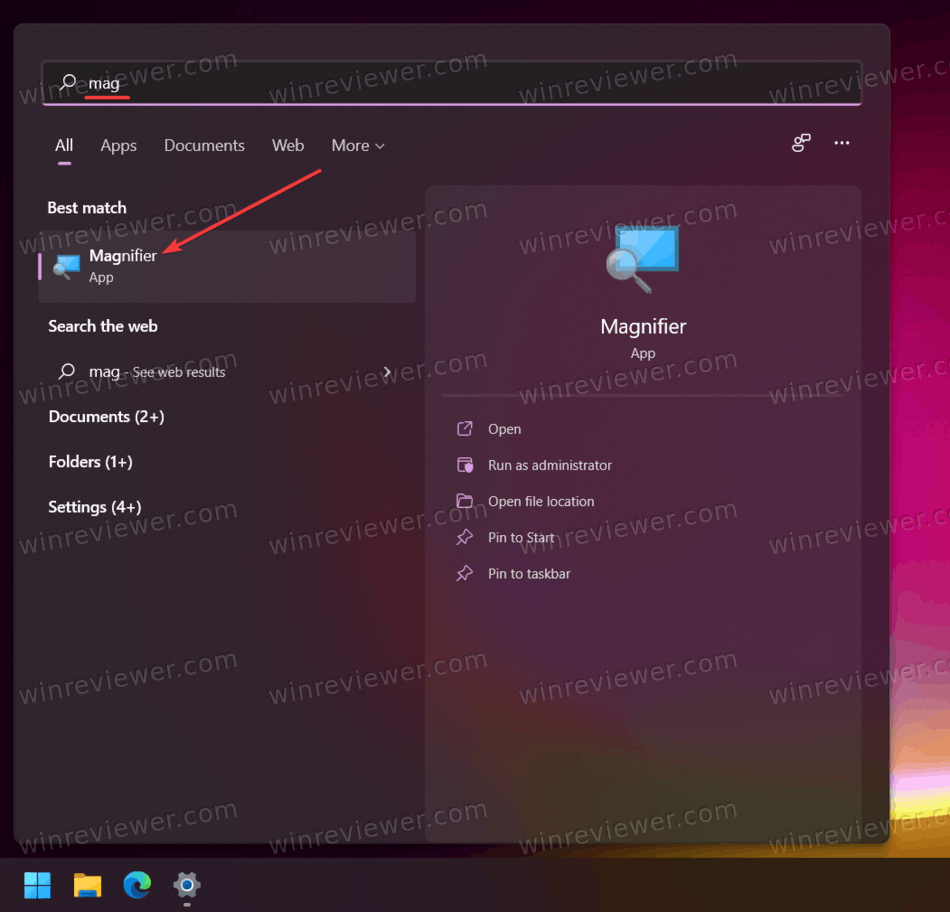Image resolution: width=950 pixels, height=912 pixels.
Task: Click the 'Best match' heading text
Action: (x=87, y=208)
